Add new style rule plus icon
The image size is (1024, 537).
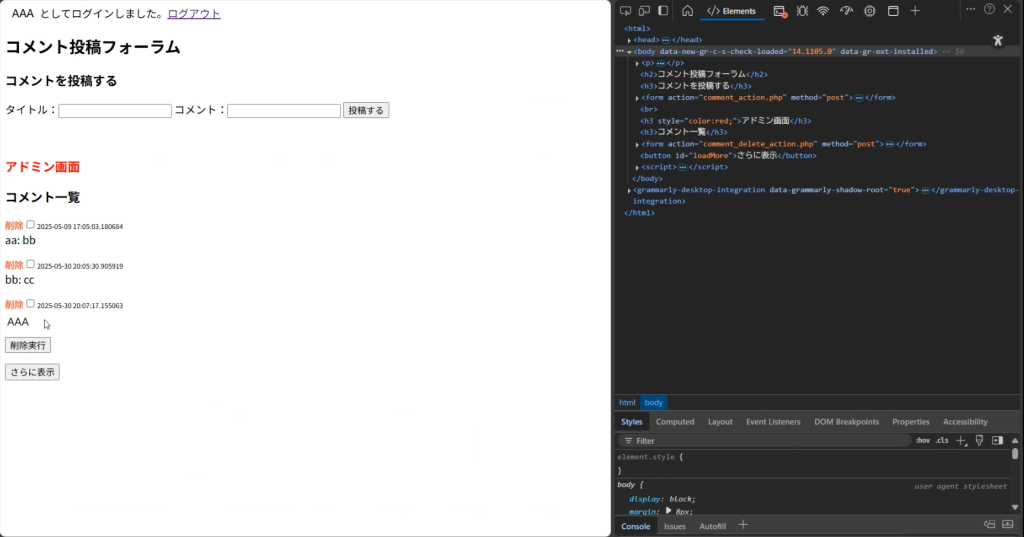click(961, 441)
